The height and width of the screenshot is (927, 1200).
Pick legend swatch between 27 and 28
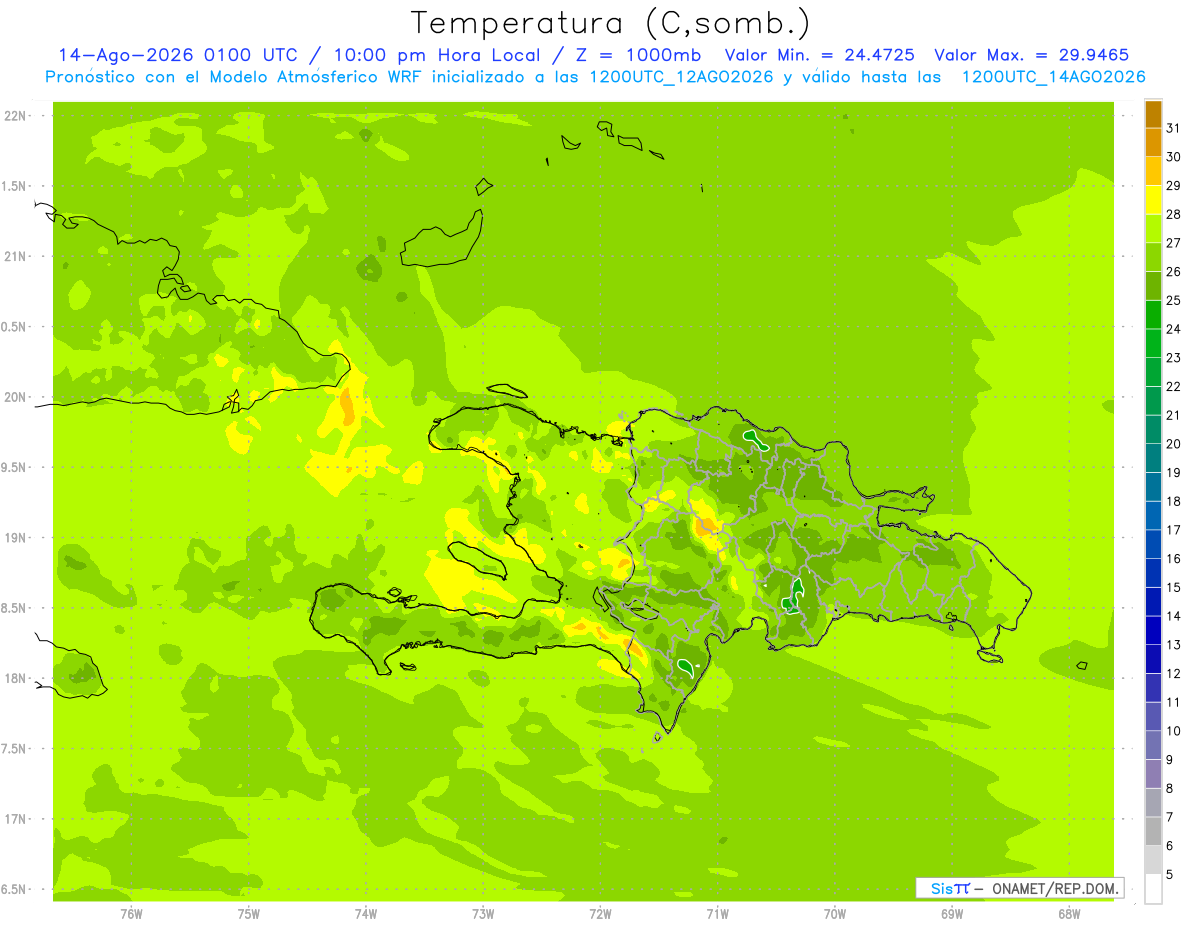coord(1153,228)
